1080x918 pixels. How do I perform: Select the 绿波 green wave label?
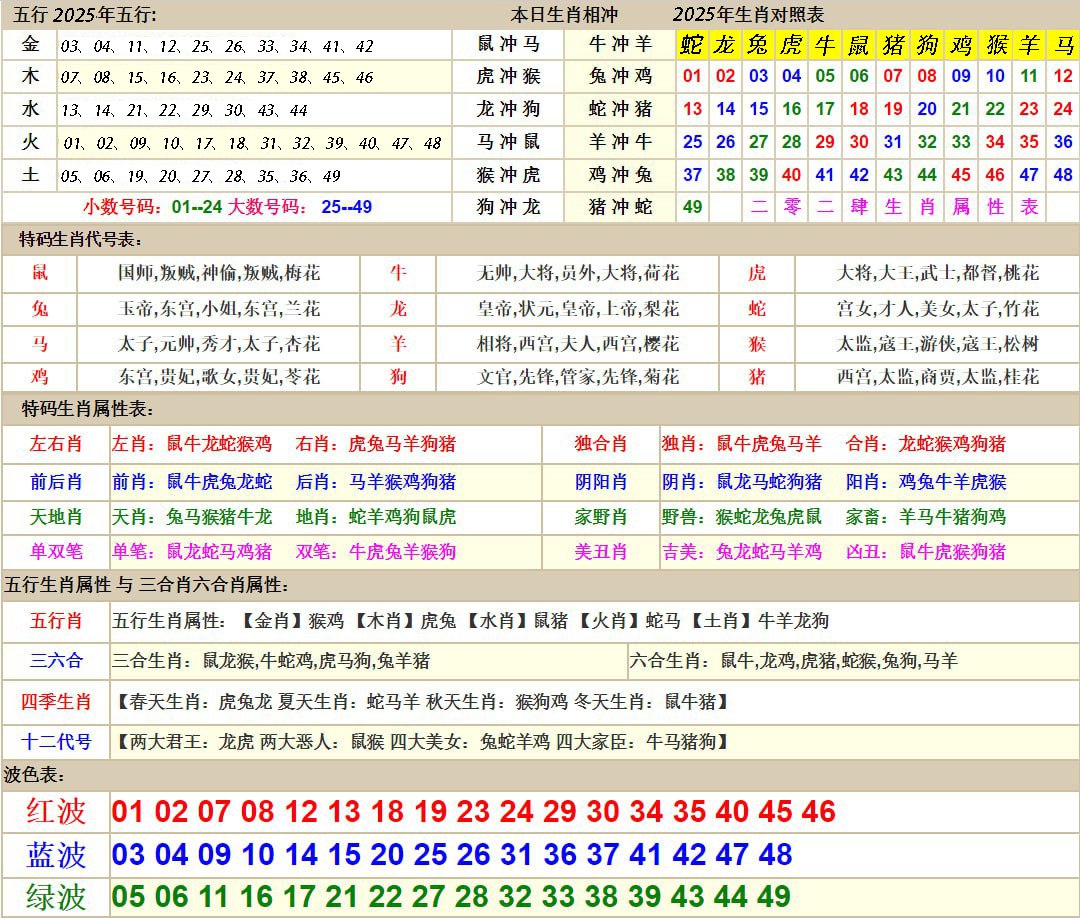56,897
